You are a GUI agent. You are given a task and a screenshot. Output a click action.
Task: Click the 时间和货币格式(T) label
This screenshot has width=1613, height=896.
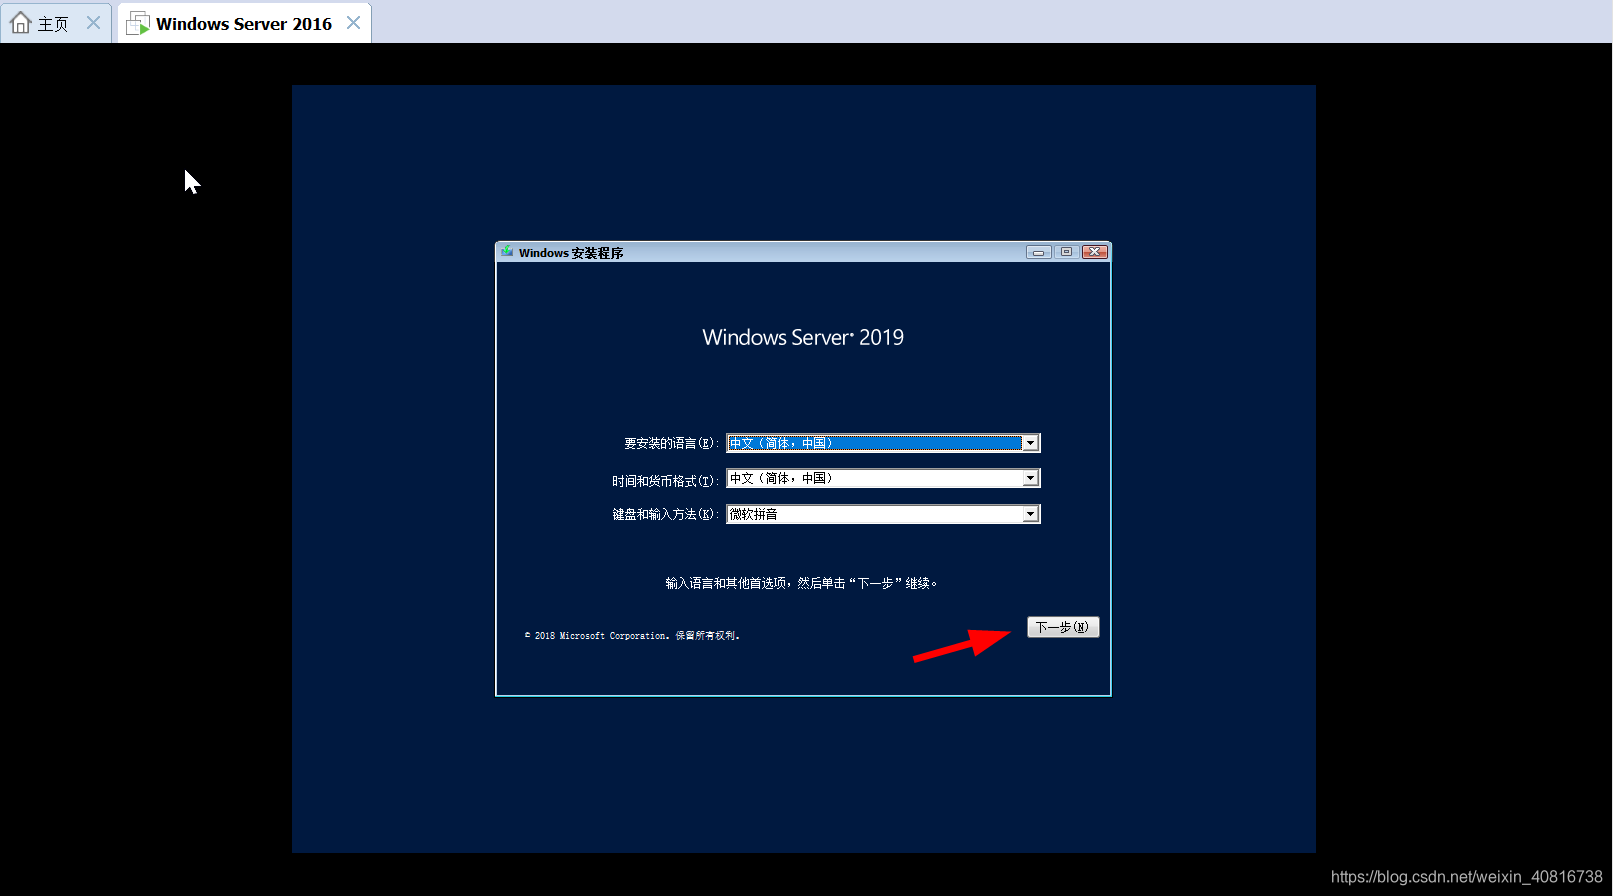pyautogui.click(x=665, y=481)
